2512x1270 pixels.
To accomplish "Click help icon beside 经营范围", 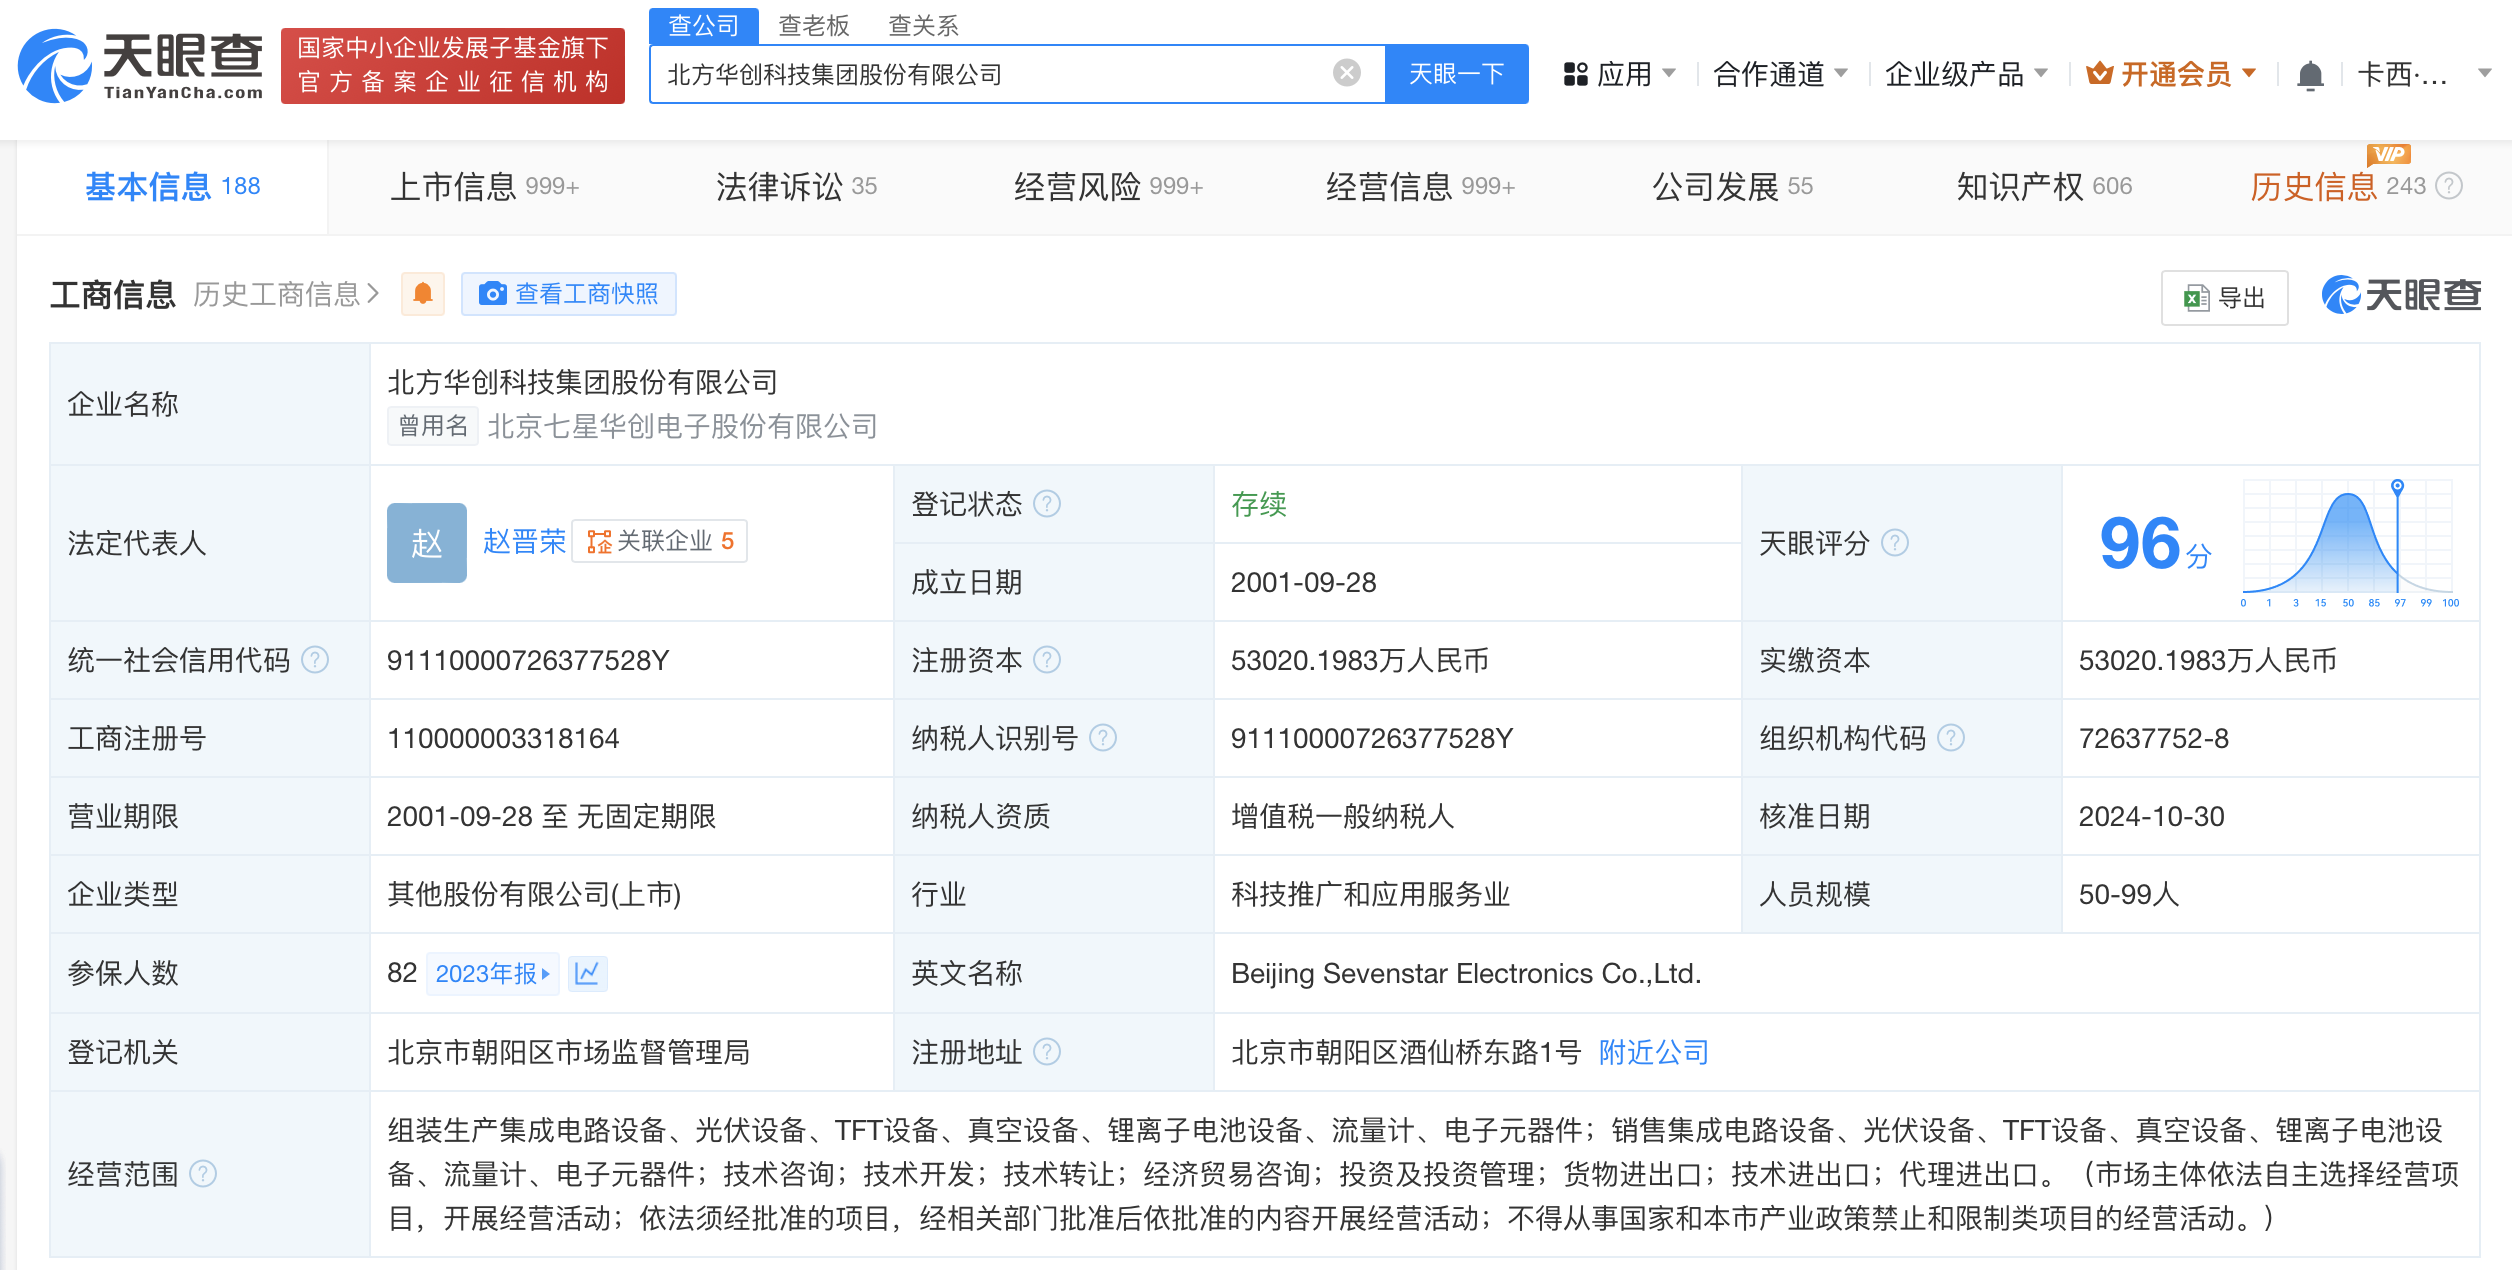I will tap(203, 1174).
